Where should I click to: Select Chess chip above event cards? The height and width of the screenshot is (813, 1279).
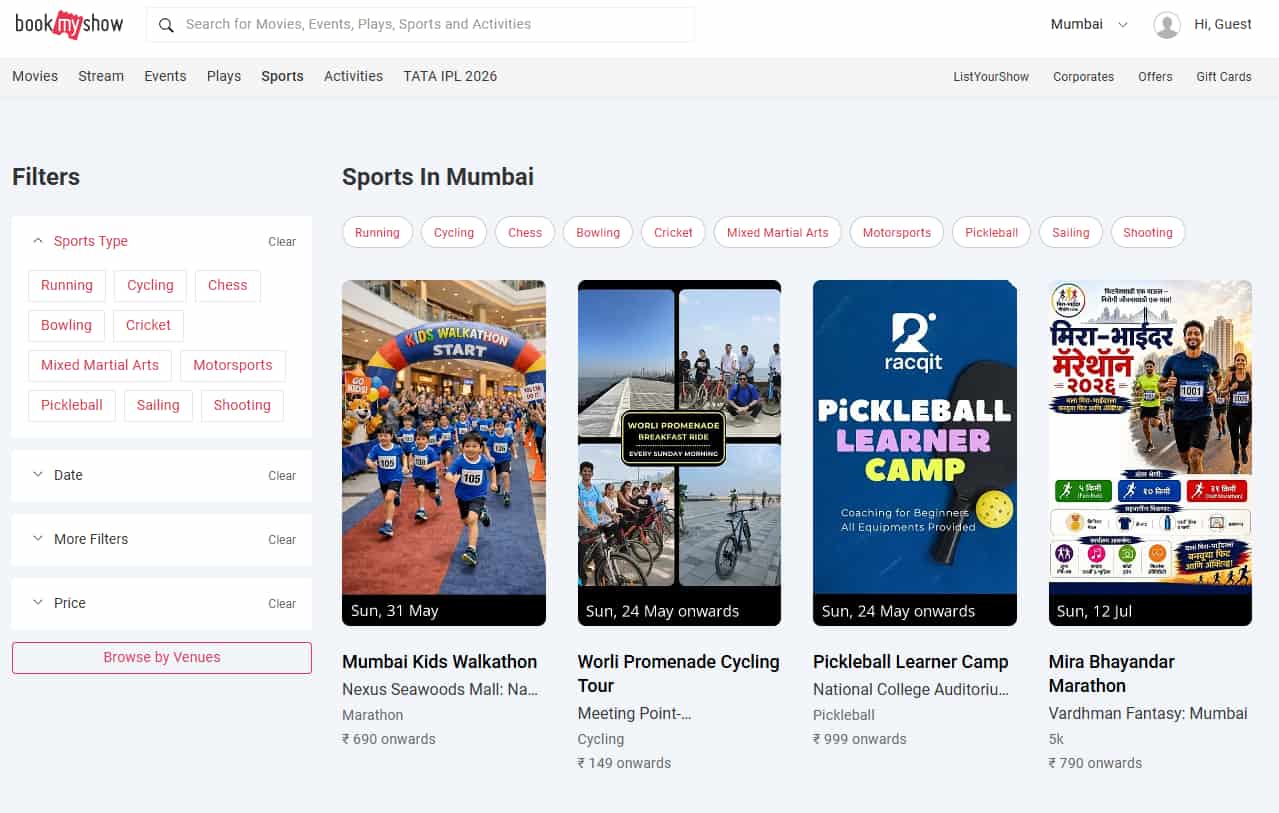[525, 232]
